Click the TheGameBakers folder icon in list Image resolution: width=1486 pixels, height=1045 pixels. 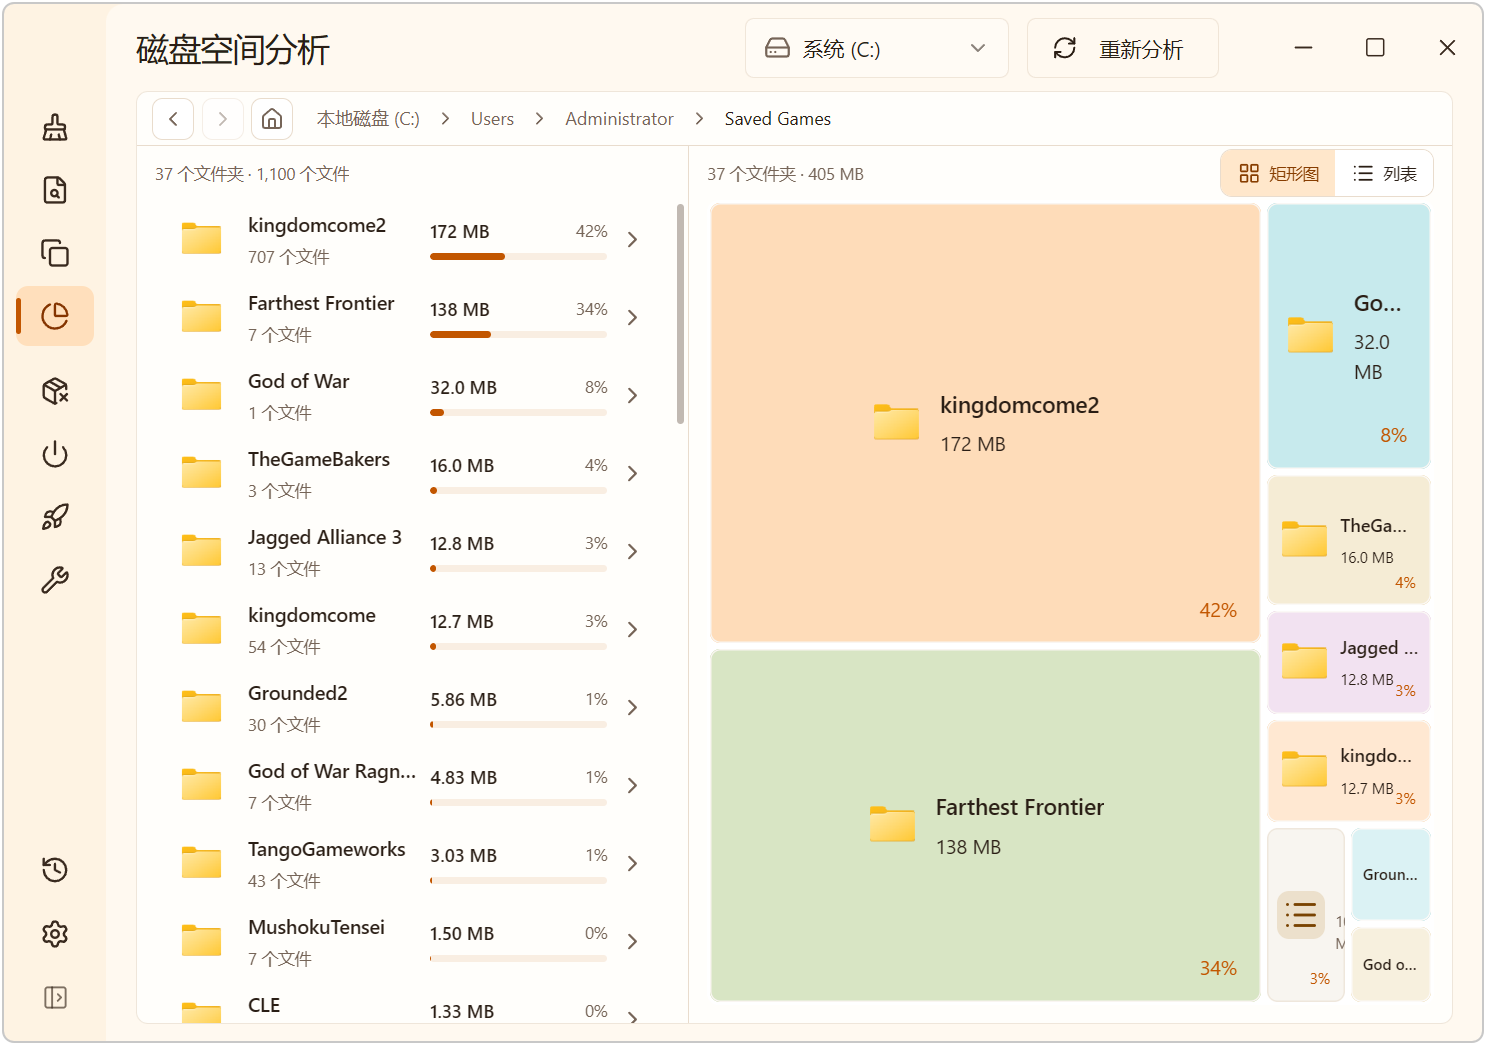click(x=201, y=473)
